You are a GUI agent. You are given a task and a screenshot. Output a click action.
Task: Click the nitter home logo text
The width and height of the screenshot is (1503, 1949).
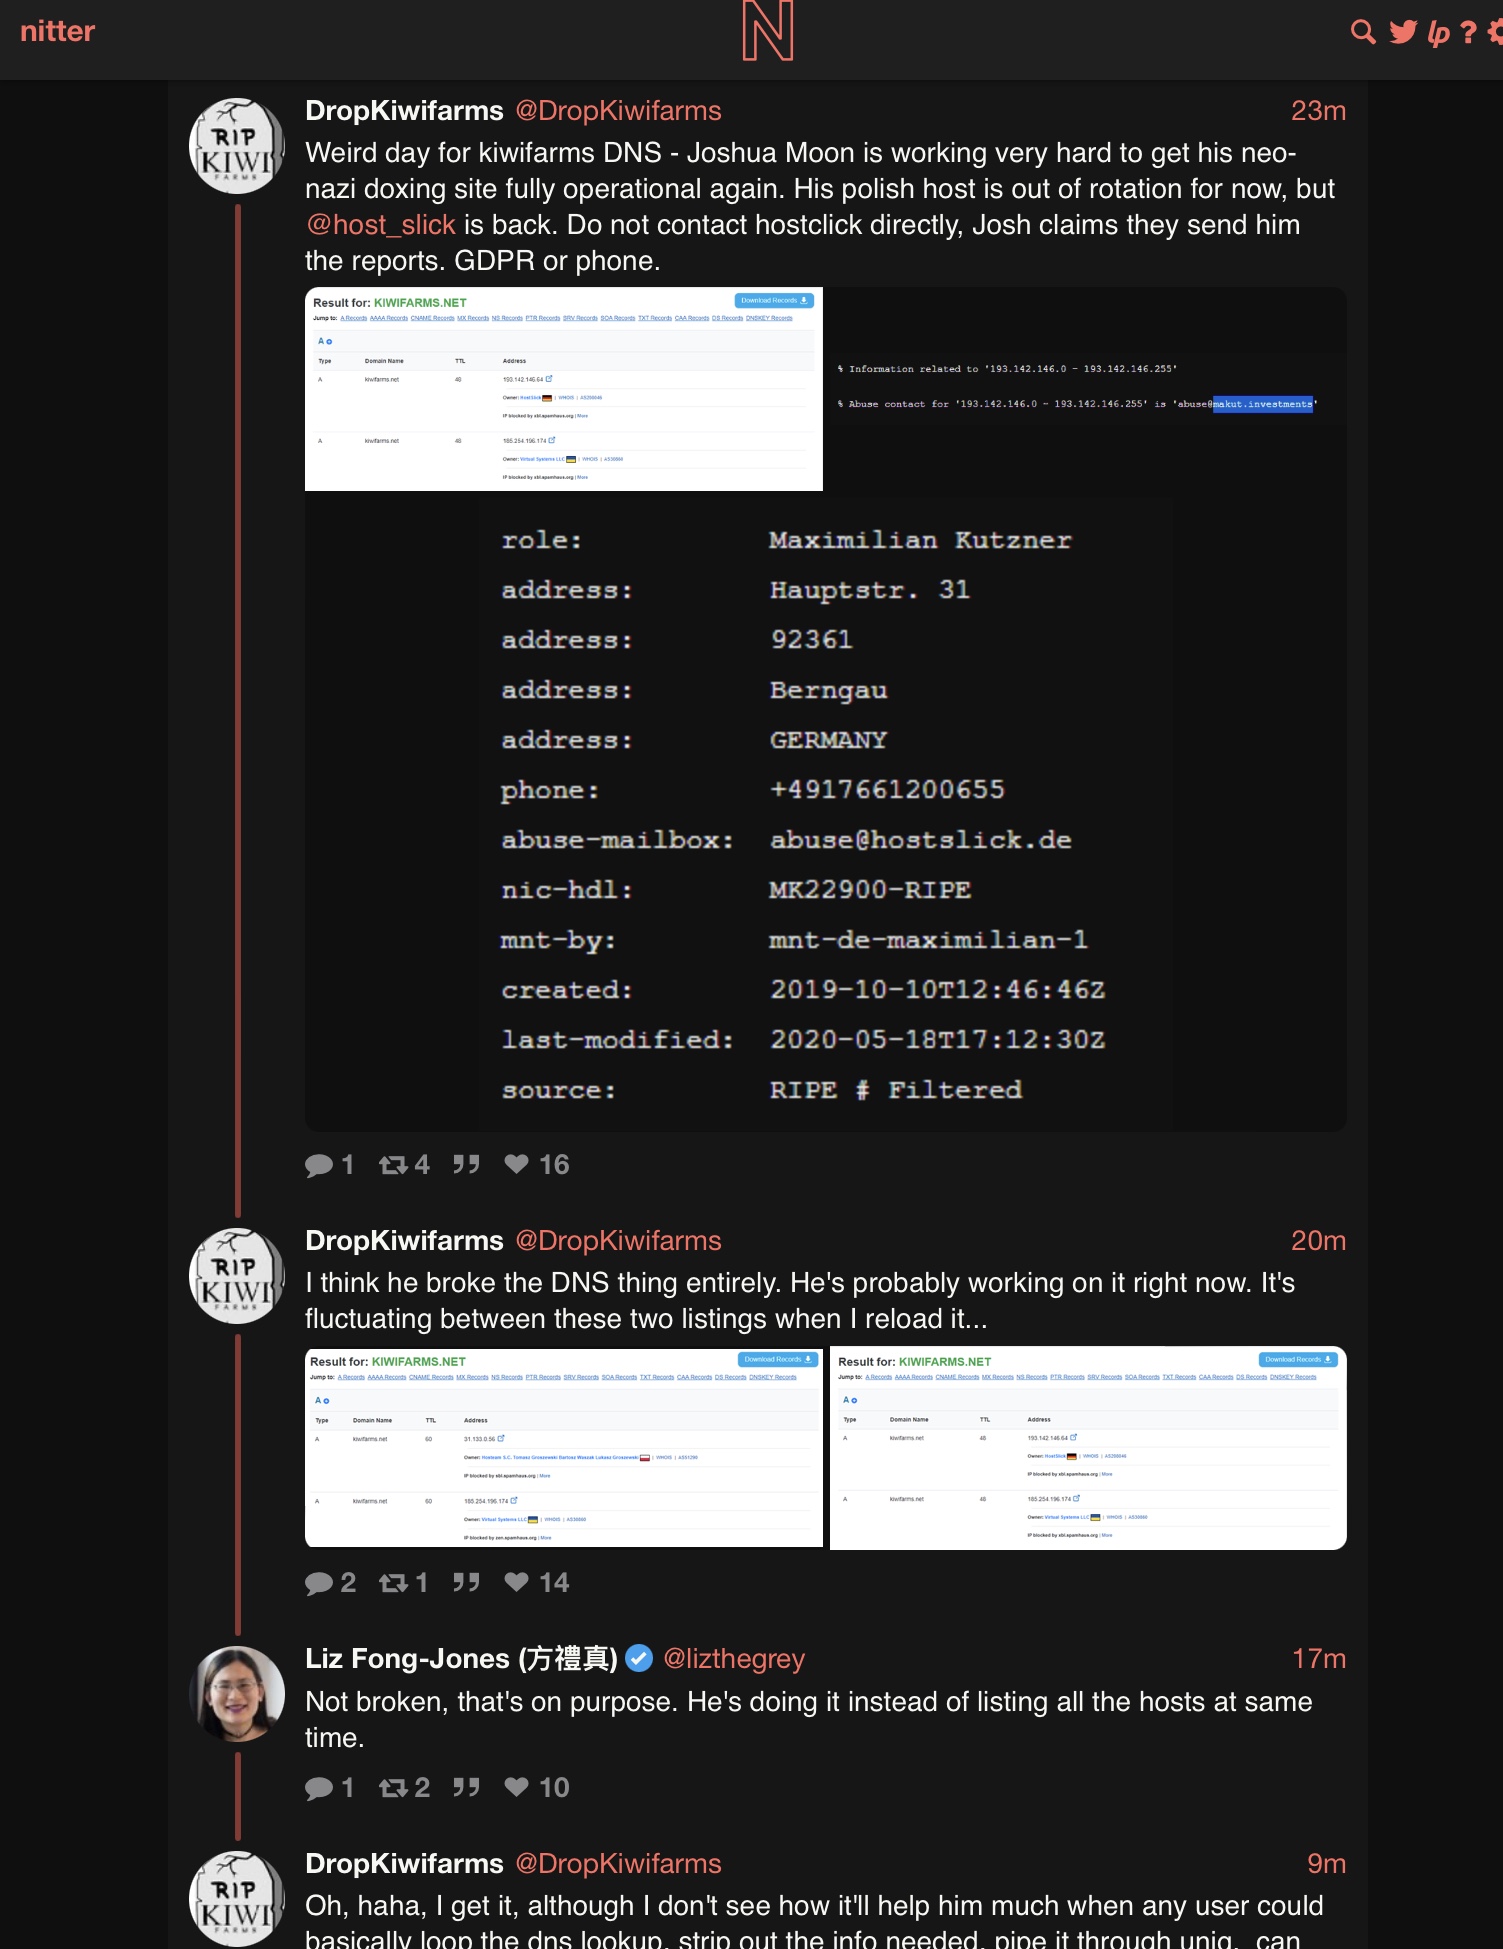click(x=57, y=31)
